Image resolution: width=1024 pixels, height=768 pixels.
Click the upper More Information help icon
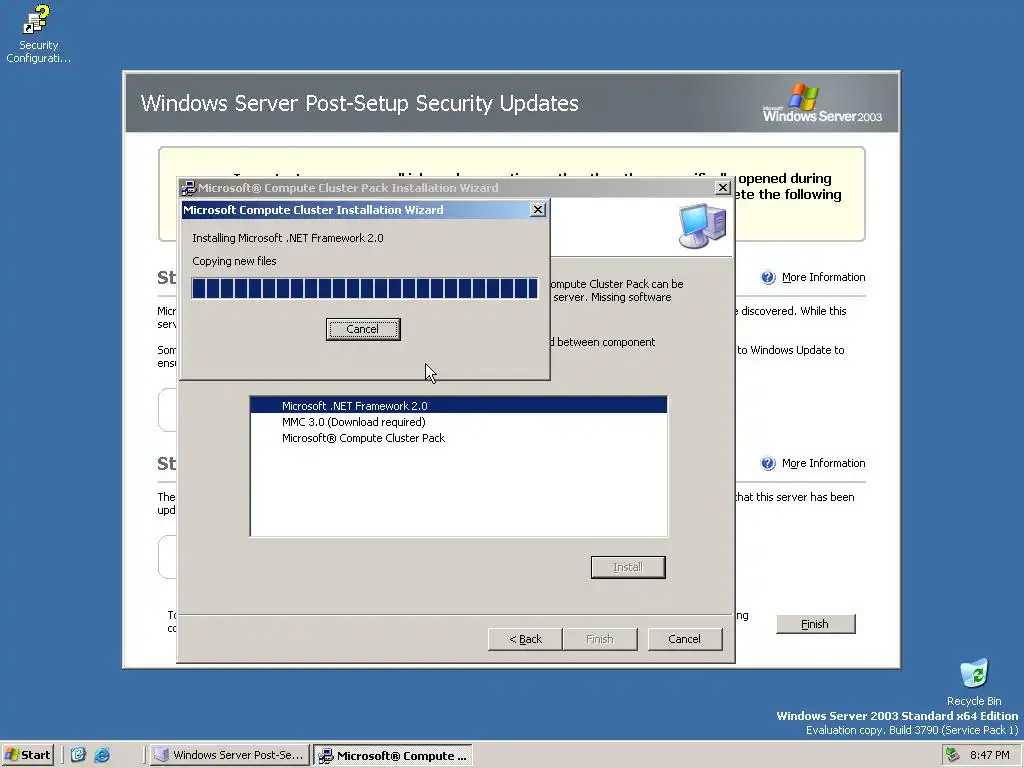tap(768, 278)
